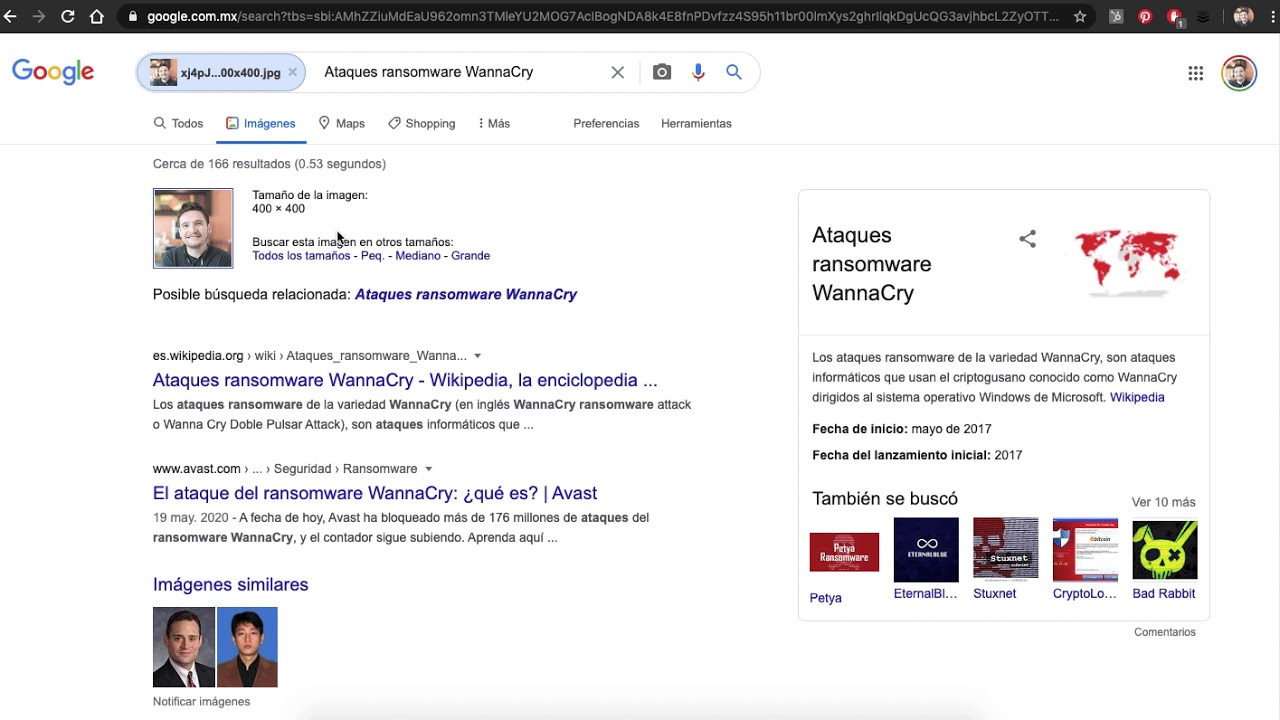Open the Shopping tab

(x=422, y=123)
